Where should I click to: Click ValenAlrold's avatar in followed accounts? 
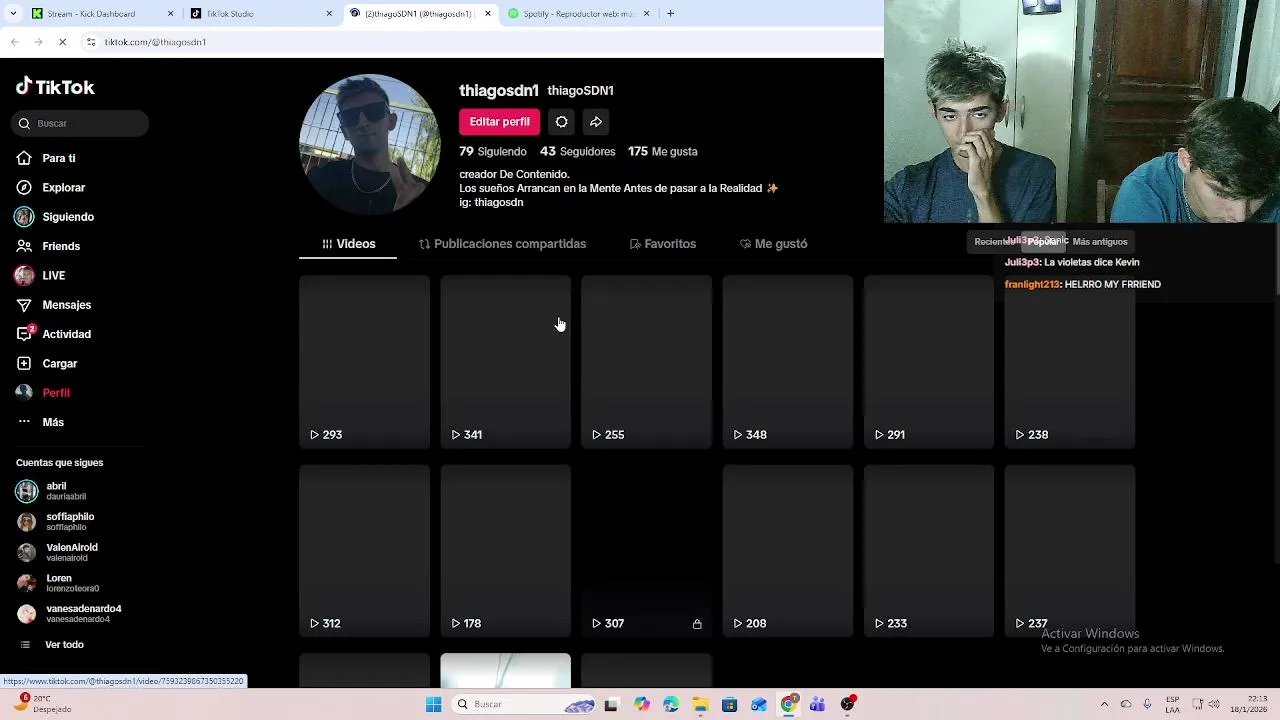click(x=26, y=552)
